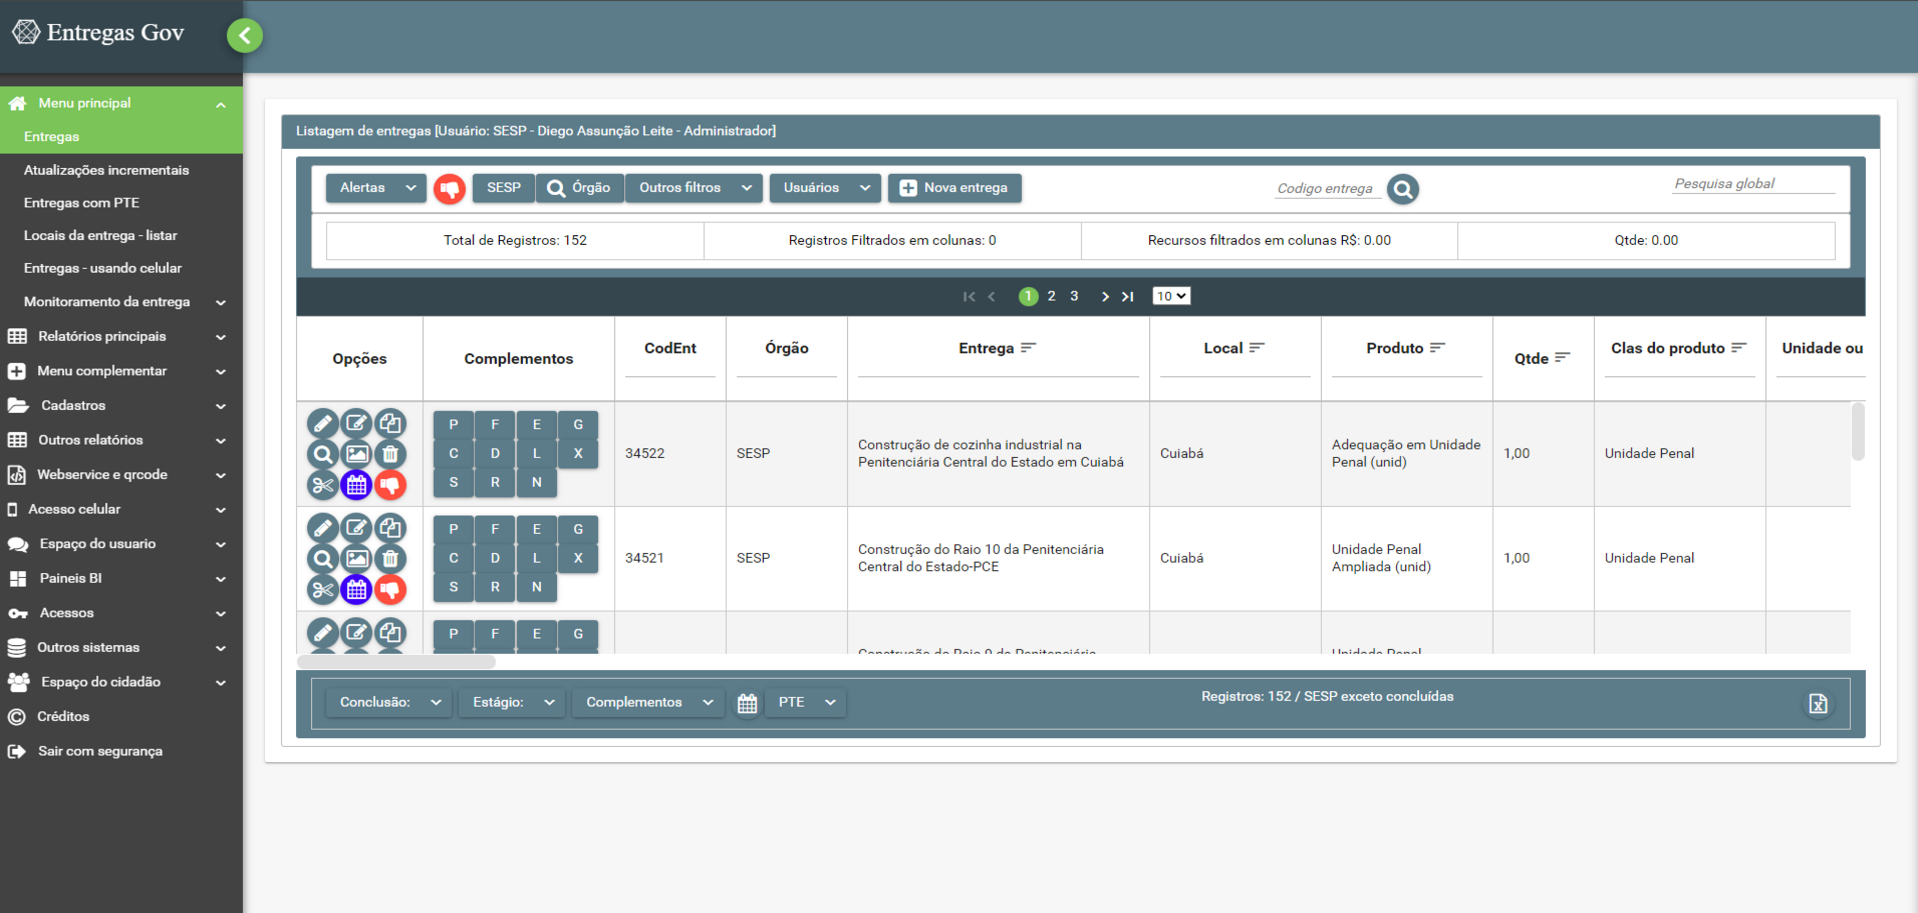
Task: Open Entregas com PTE in the sidebar
Action: tap(81, 203)
